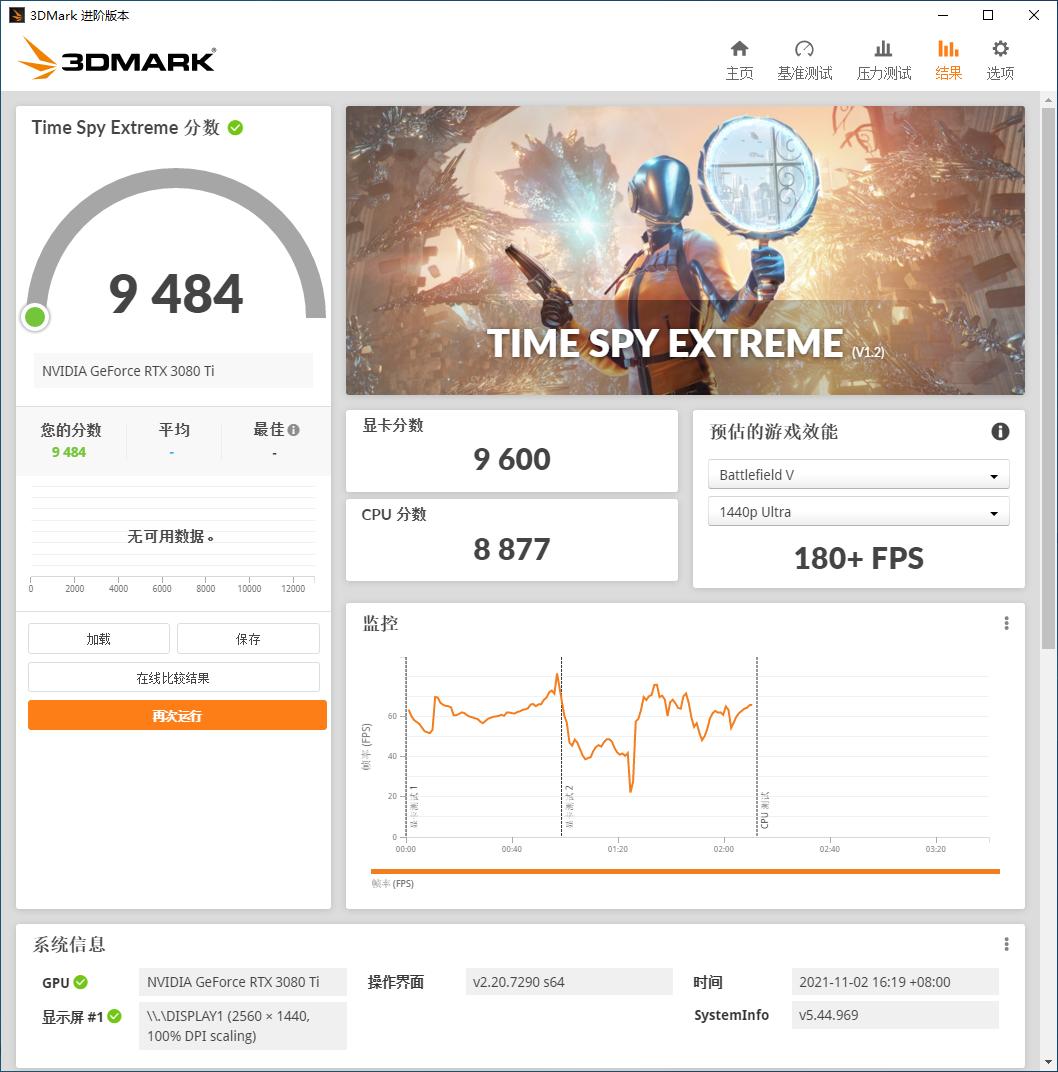Click the vertical scrollbar thumb
The height and width of the screenshot is (1072, 1058).
point(1048,376)
